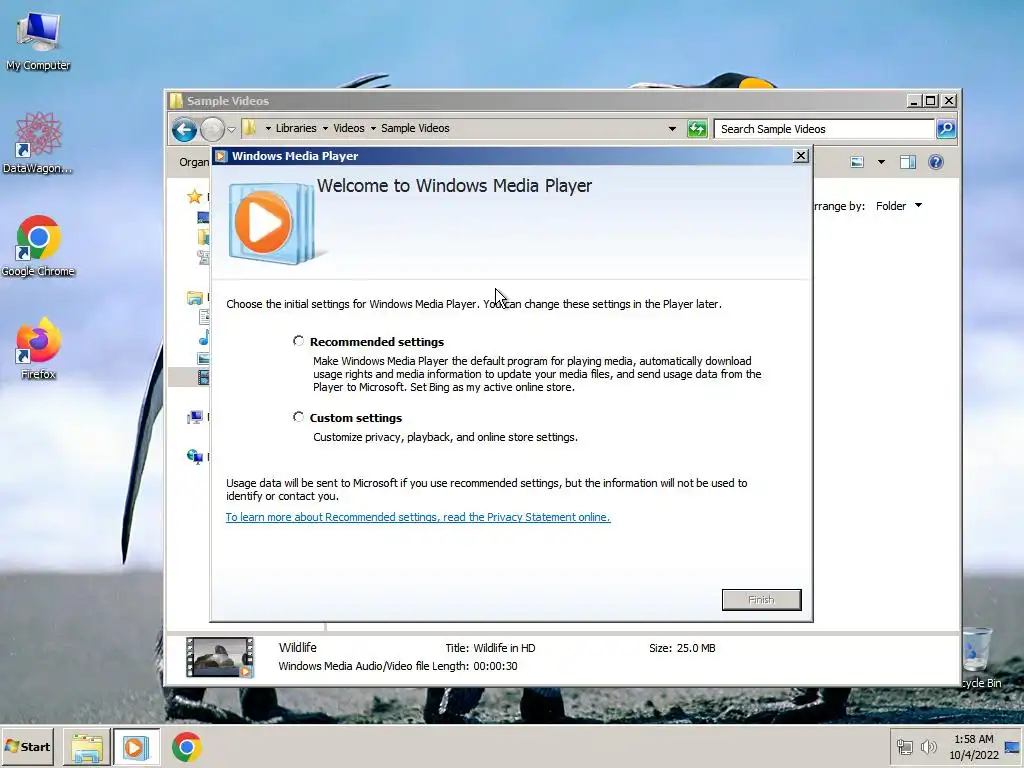This screenshot has height=768, width=1024.
Task: Click the change view icon in Explorer toolbar
Action: click(x=857, y=162)
